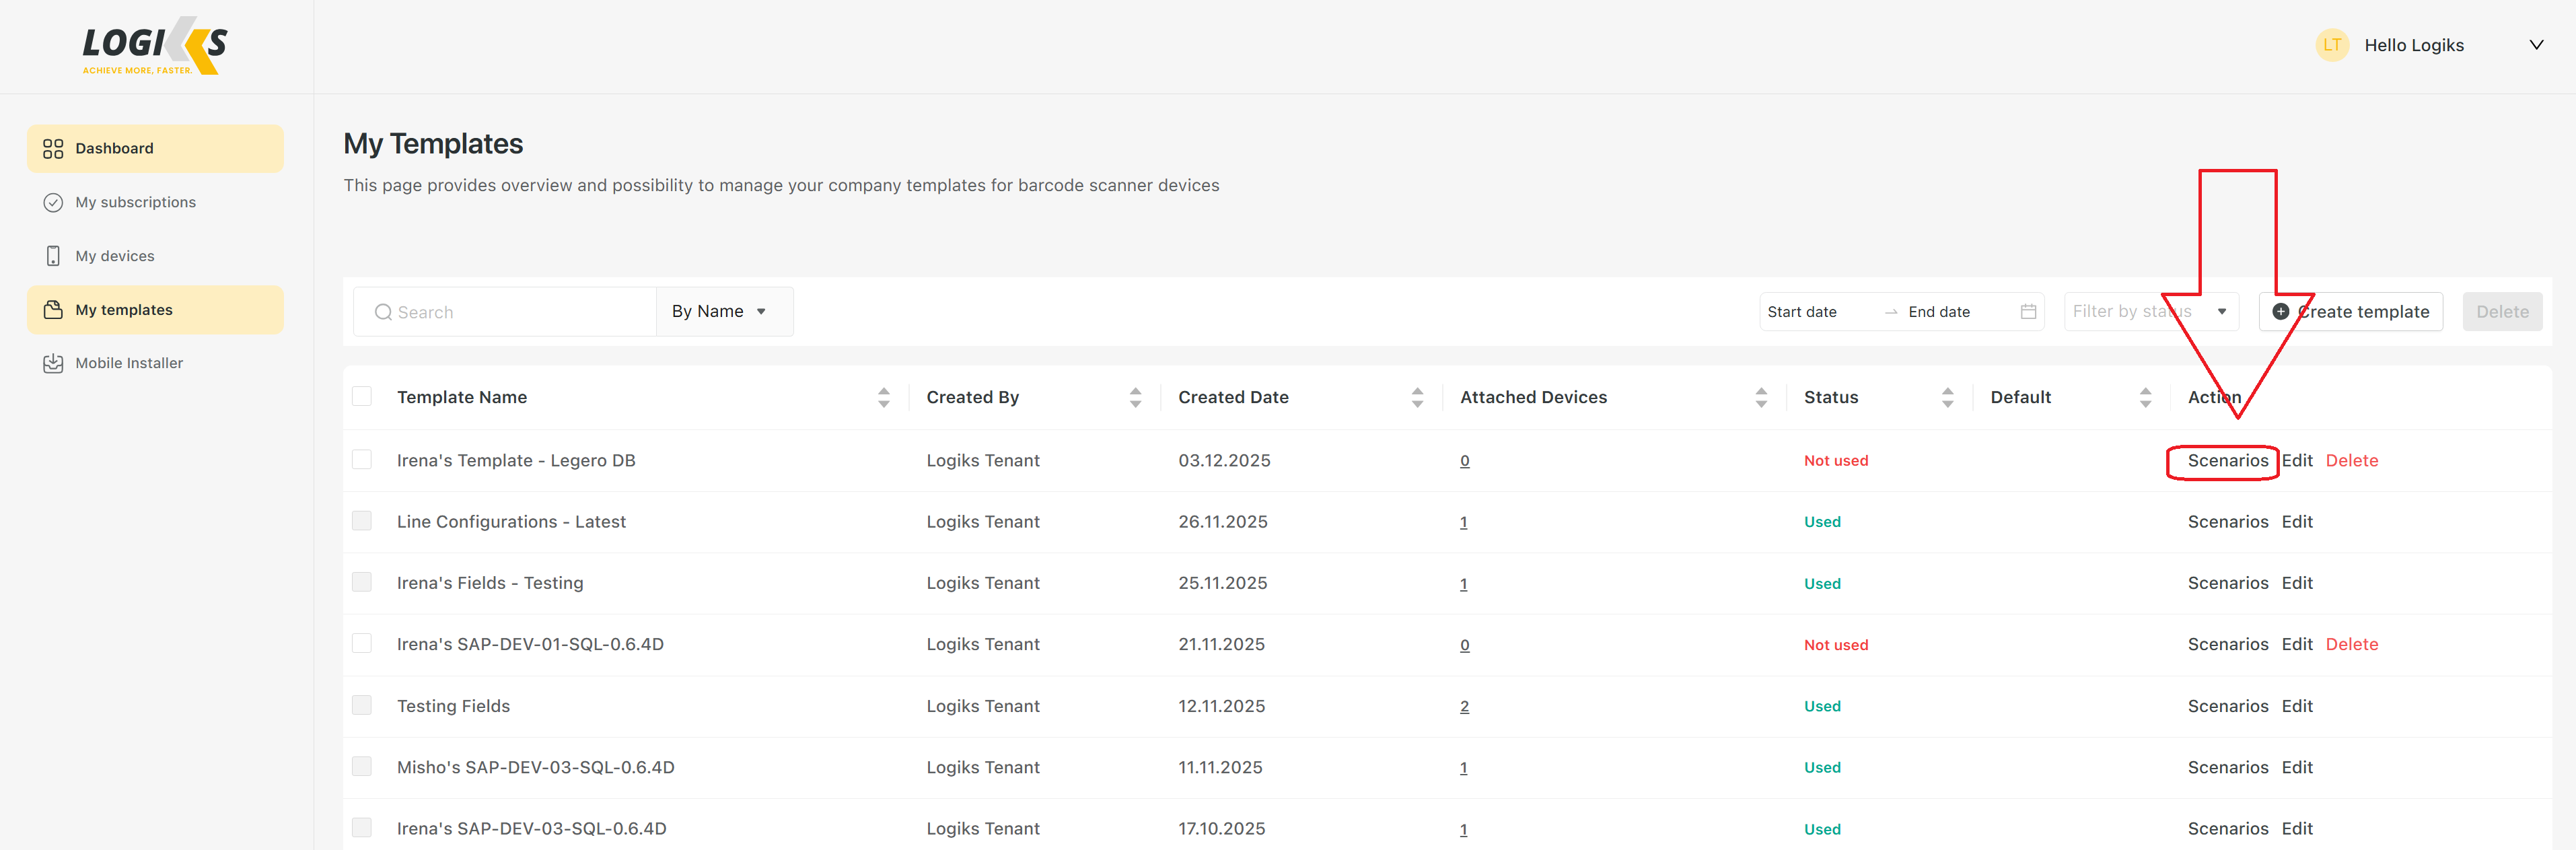Screen dimensions: 2576x850
Task: Open Scenarios for Line Configurations - Latest
Action: 2227,522
